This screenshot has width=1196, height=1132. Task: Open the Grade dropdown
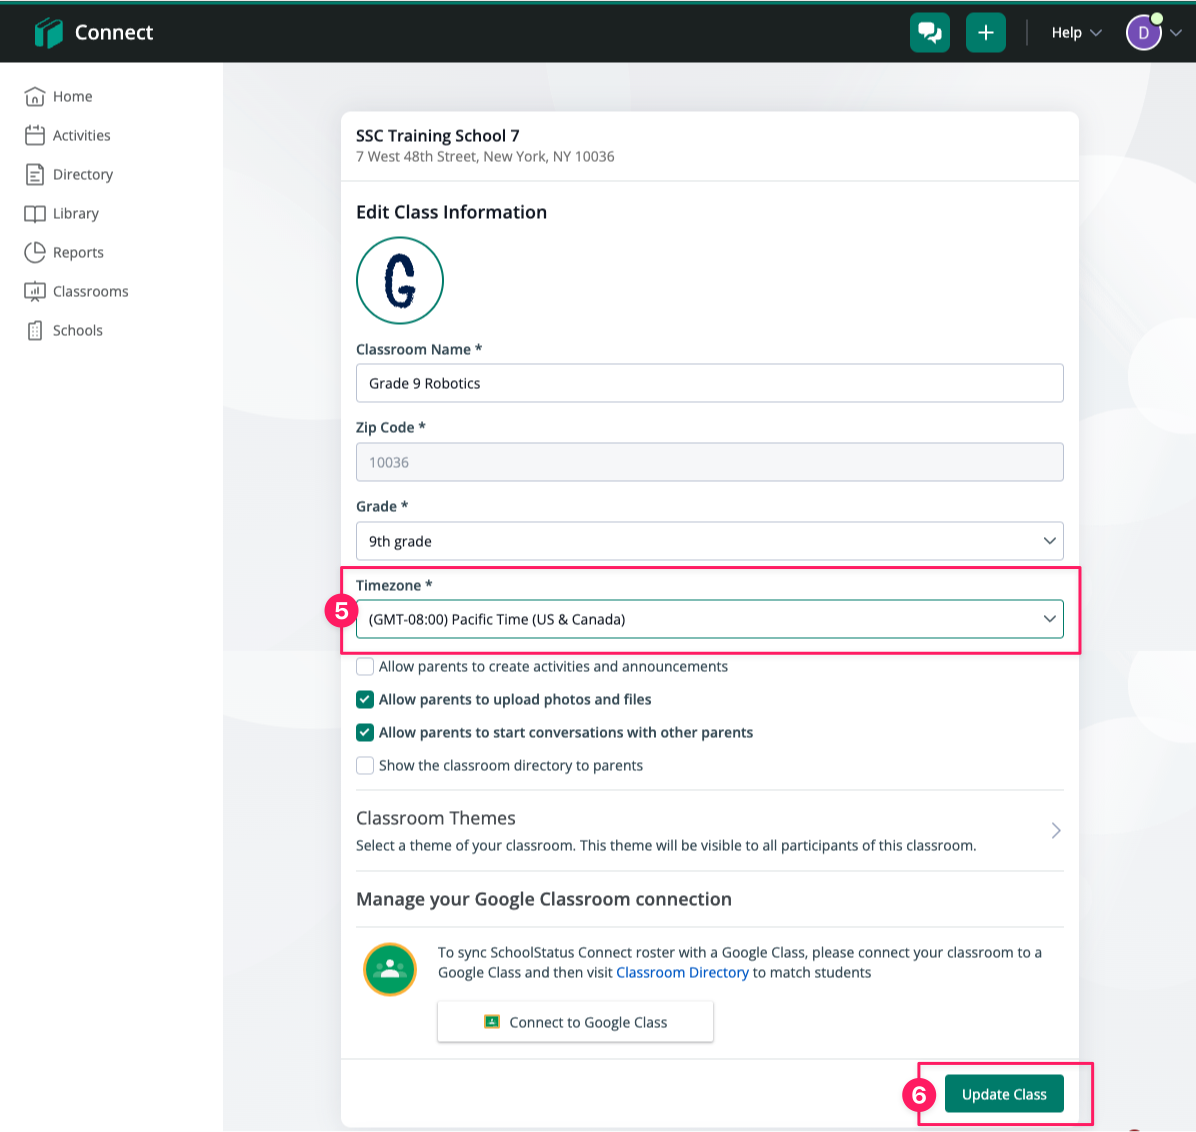[x=709, y=541]
